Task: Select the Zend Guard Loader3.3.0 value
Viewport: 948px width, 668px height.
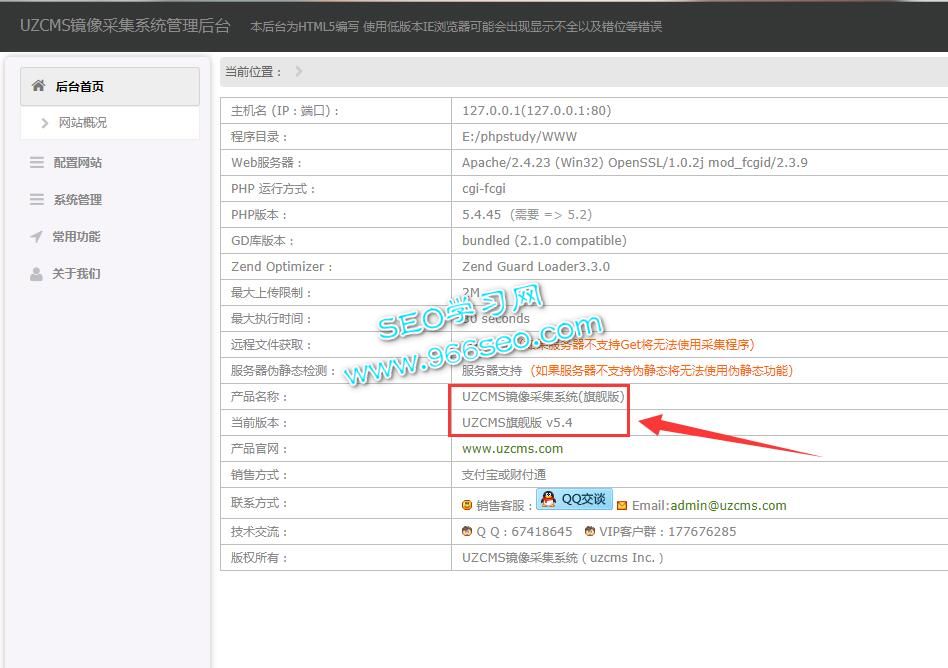Action: pyautogui.click(x=536, y=267)
